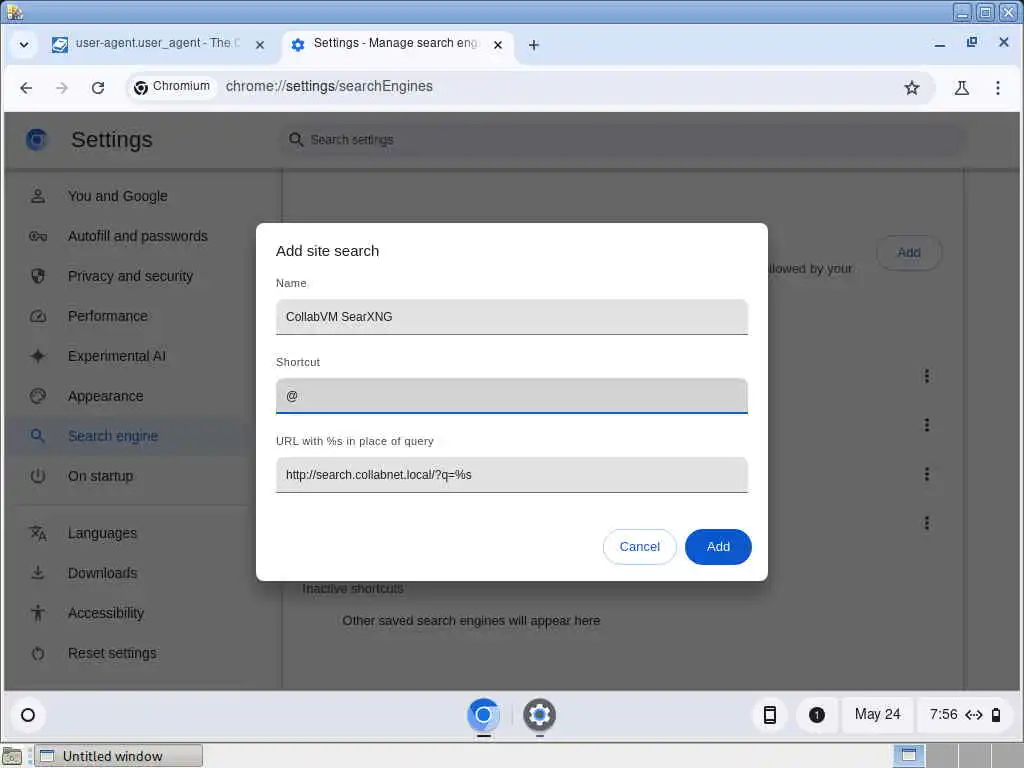The height and width of the screenshot is (768, 1024).
Task: Click the sparkle icon beside Experimental AI
Action: click(38, 356)
